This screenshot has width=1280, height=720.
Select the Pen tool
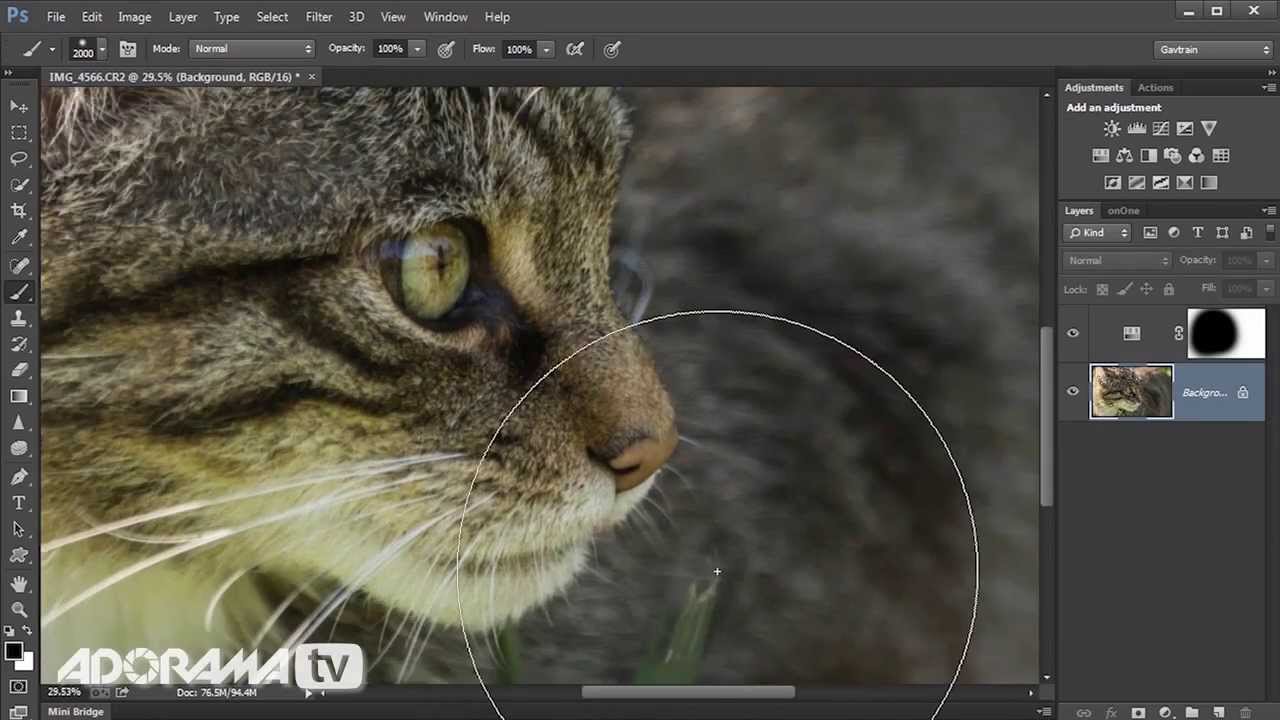tap(19, 476)
